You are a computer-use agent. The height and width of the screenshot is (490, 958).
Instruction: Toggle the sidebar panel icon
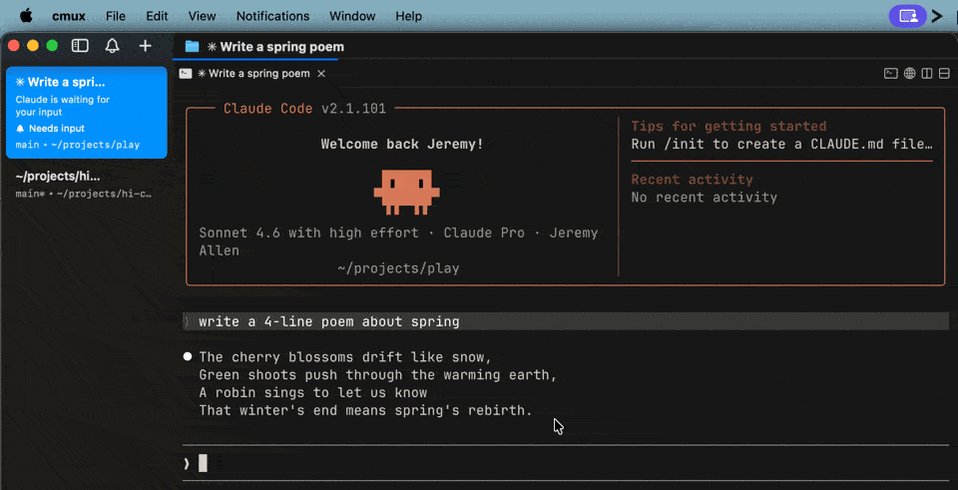(80, 46)
